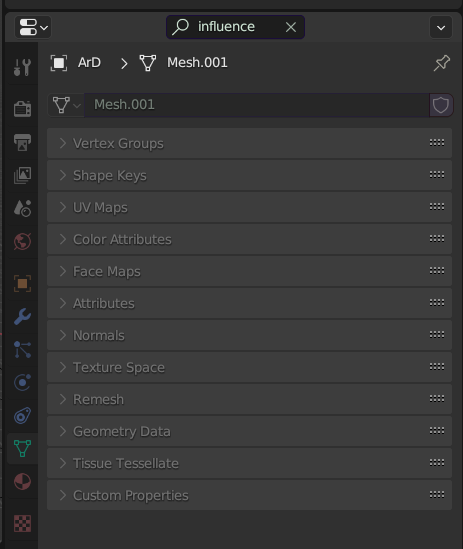Clear the influence search text
Image resolution: width=463 pixels, height=549 pixels.
(291, 27)
